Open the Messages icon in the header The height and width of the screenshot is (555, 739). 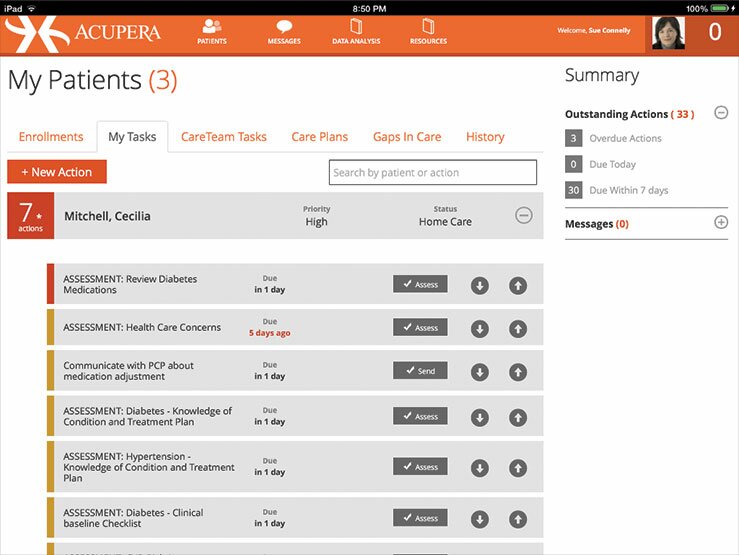click(x=284, y=32)
